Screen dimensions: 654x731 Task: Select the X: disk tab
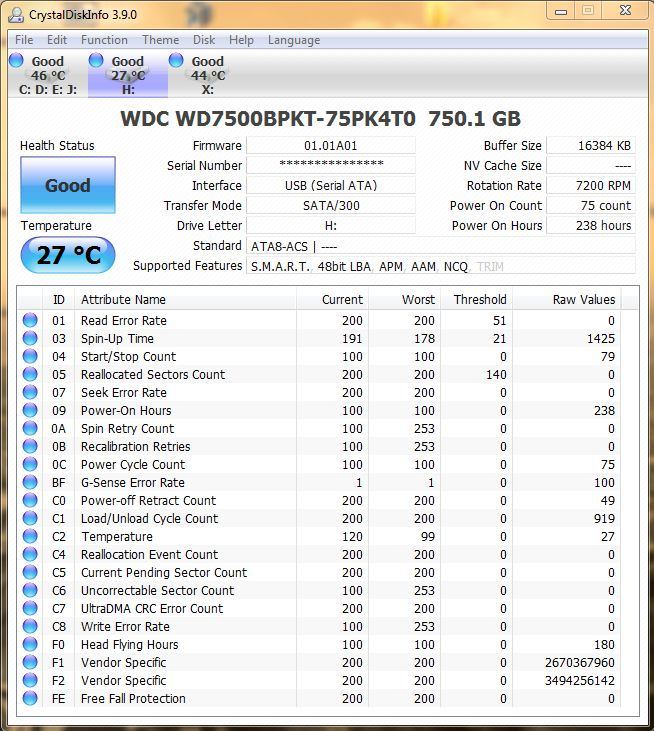pos(207,75)
